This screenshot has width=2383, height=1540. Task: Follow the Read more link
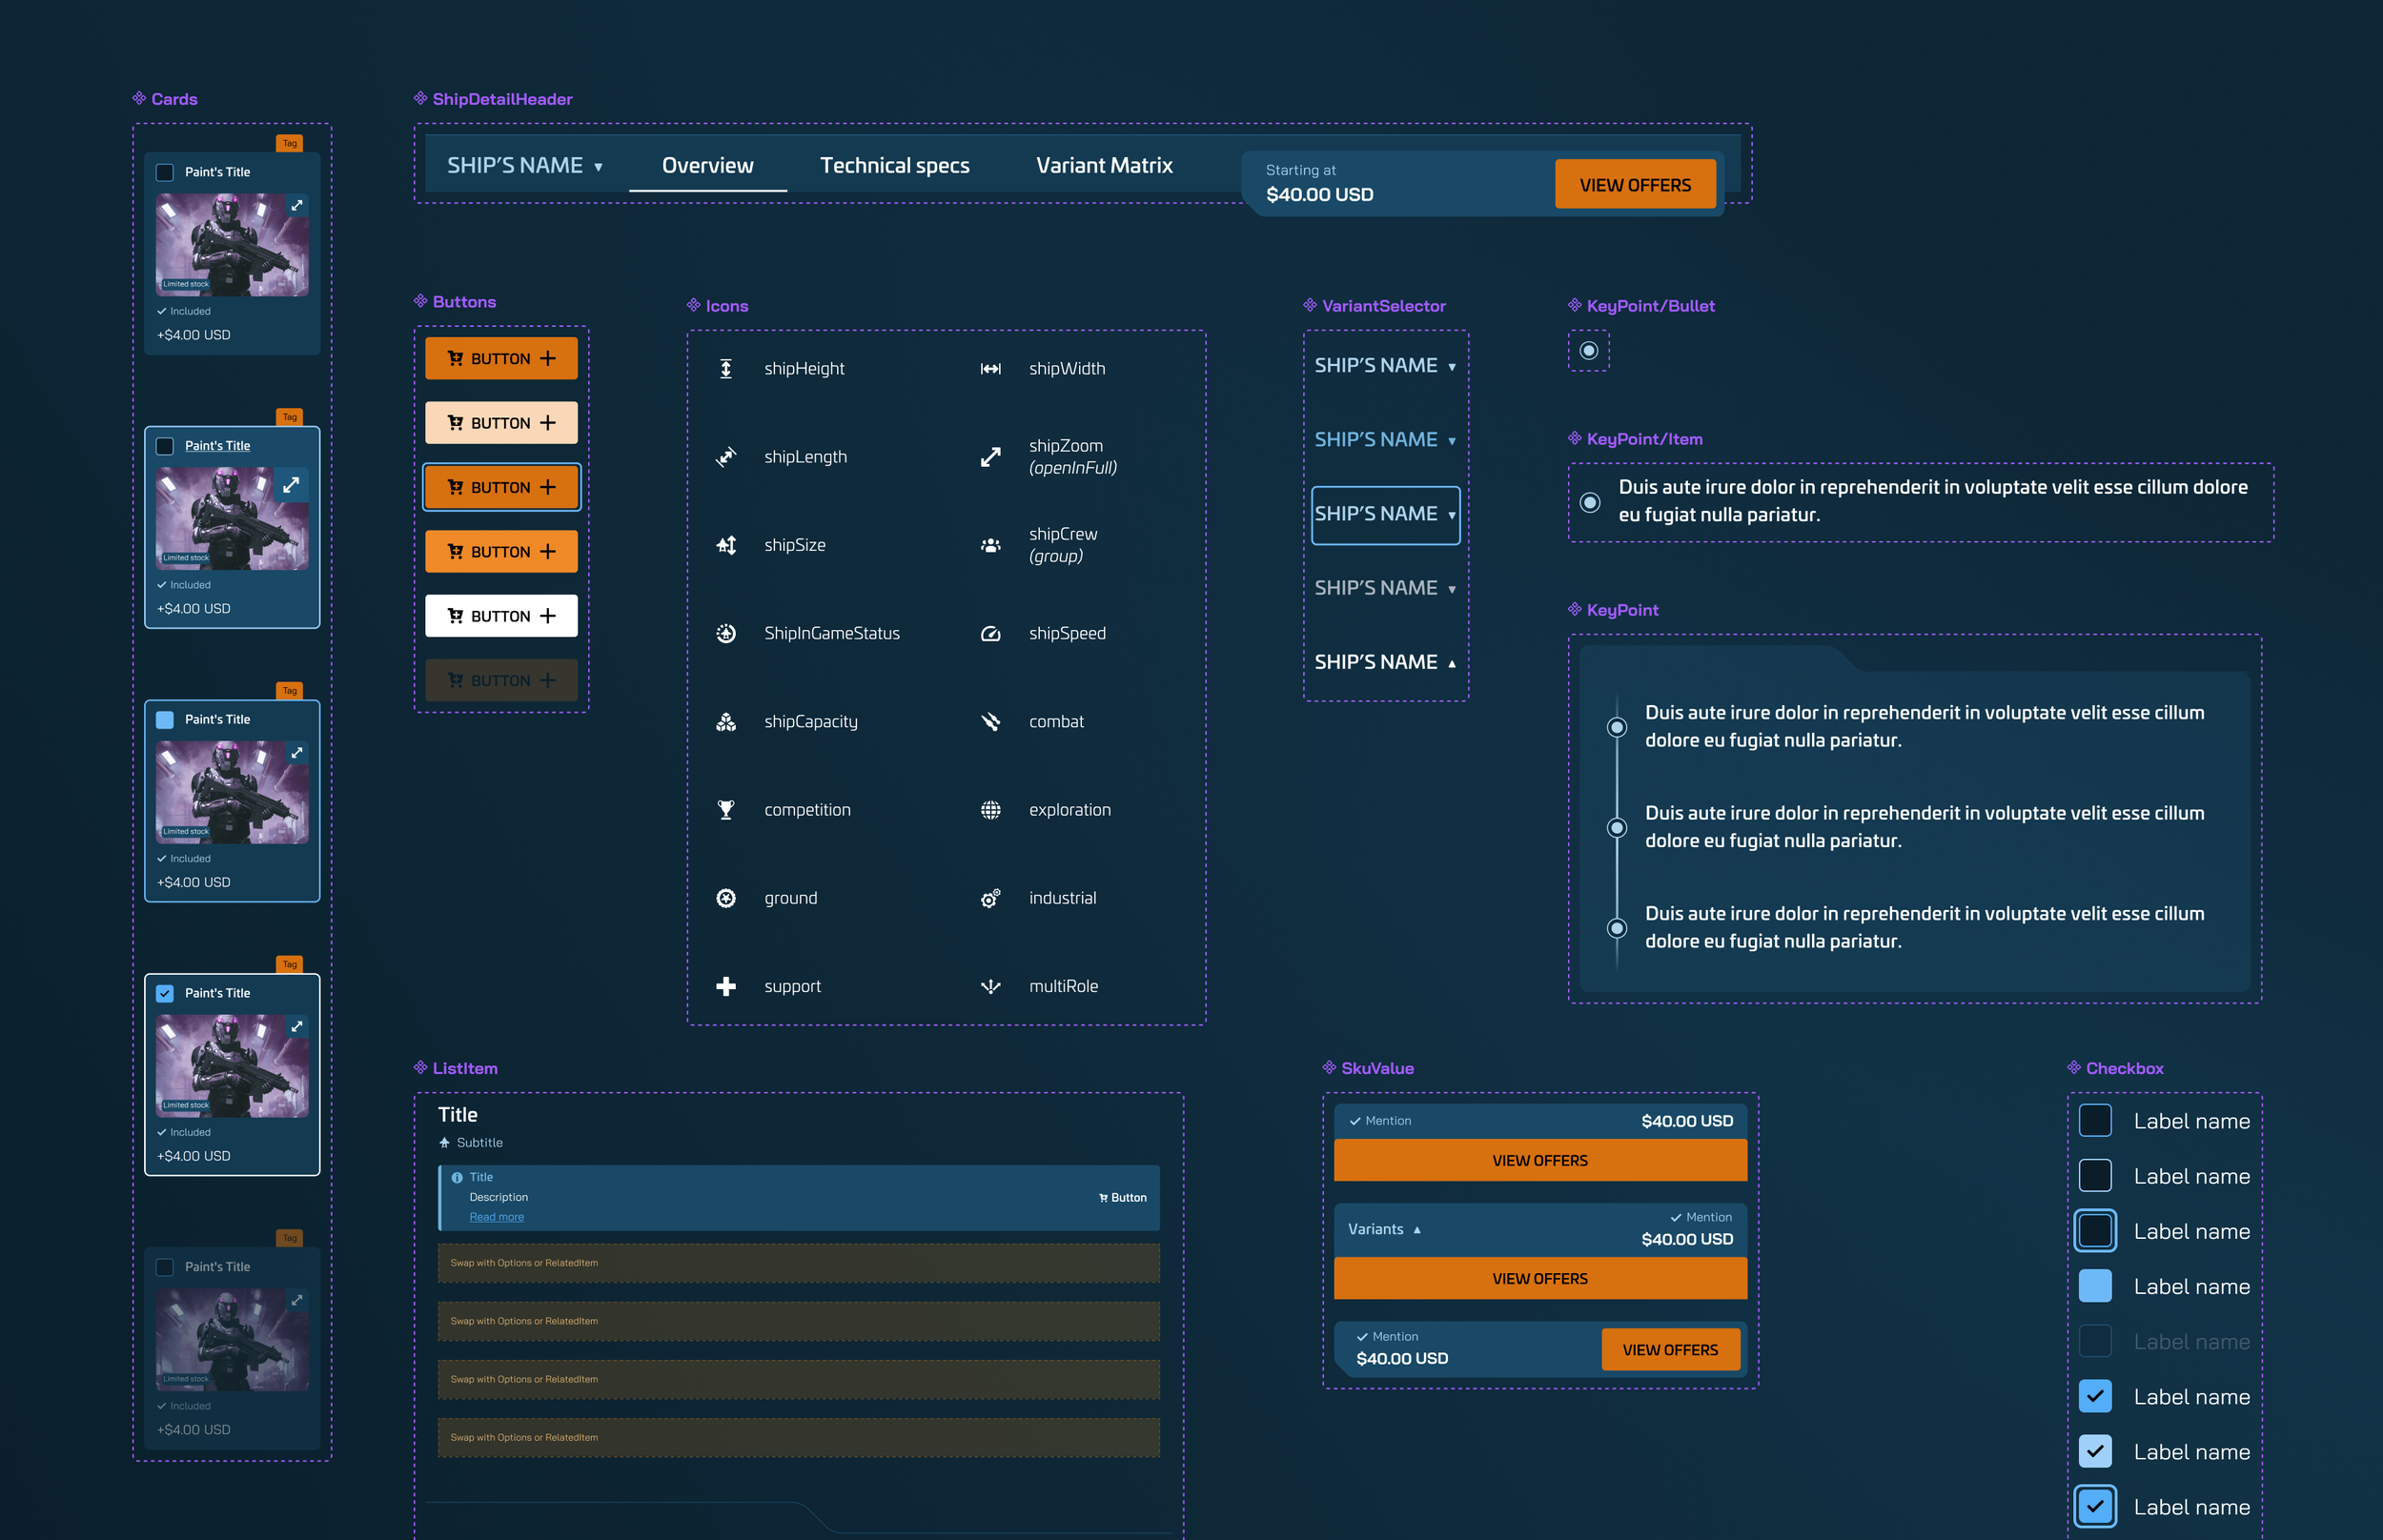tap(496, 1217)
